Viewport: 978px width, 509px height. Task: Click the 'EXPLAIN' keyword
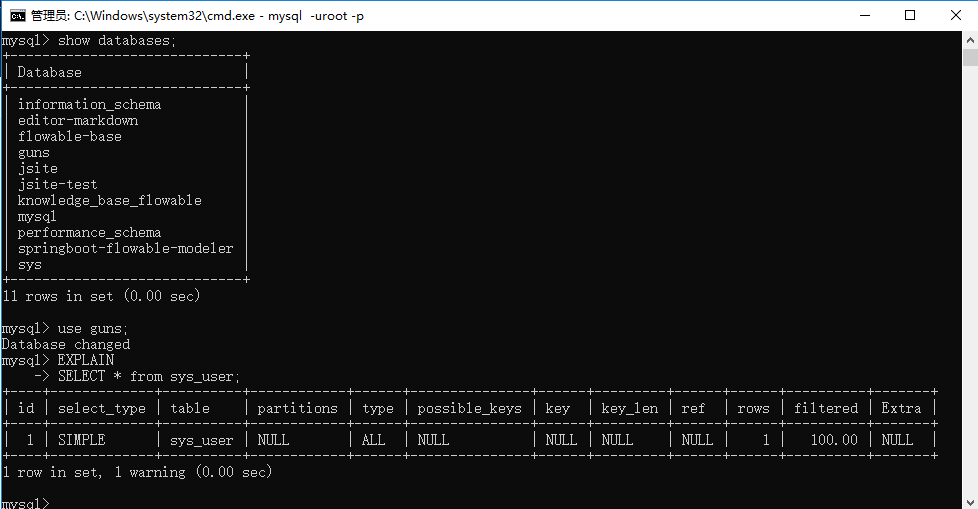[x=86, y=360]
